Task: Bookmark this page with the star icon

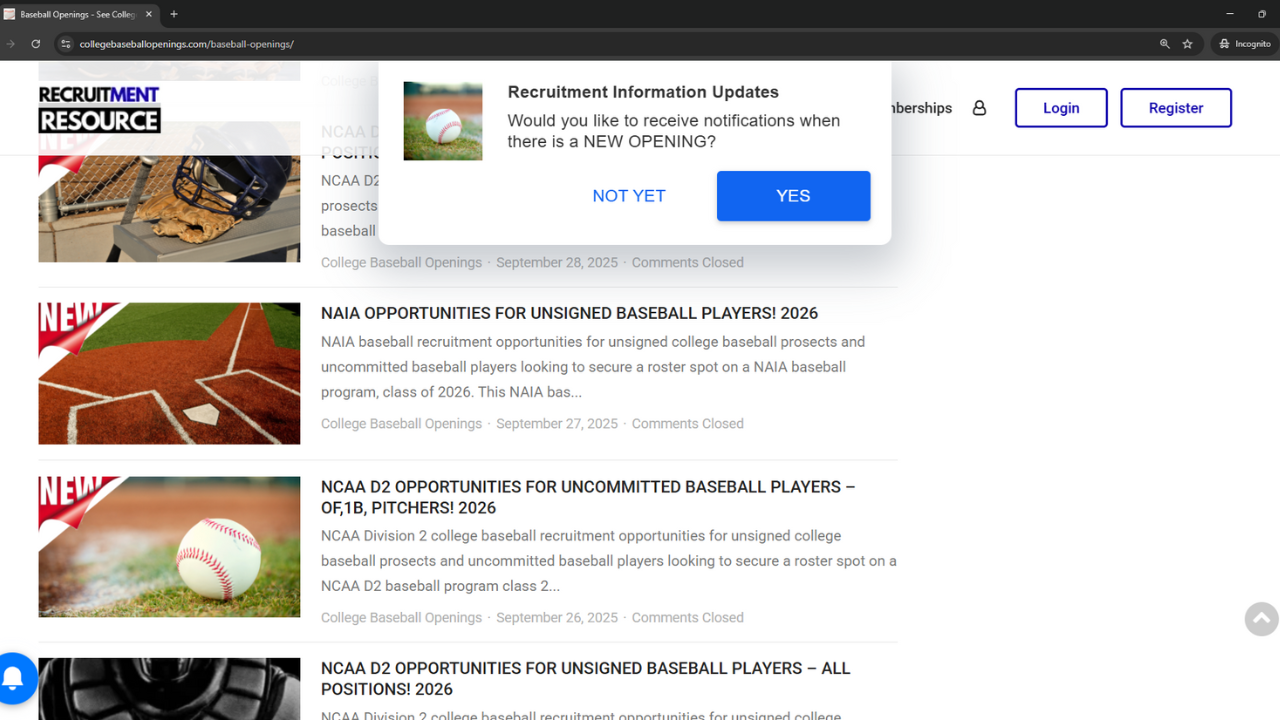Action: [x=1188, y=44]
